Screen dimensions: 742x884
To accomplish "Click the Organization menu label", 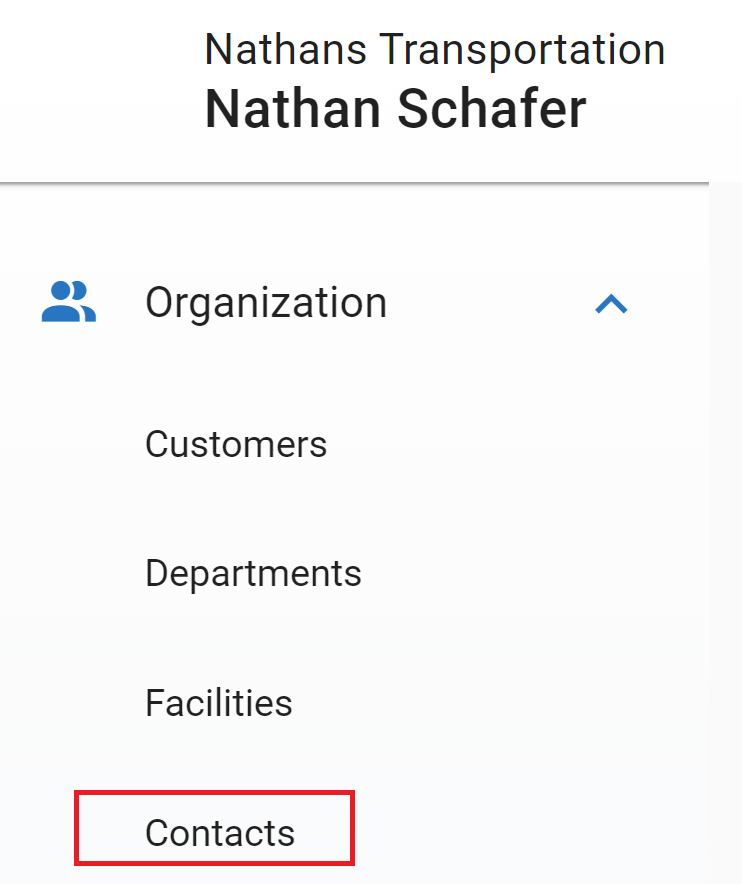I will [x=266, y=302].
